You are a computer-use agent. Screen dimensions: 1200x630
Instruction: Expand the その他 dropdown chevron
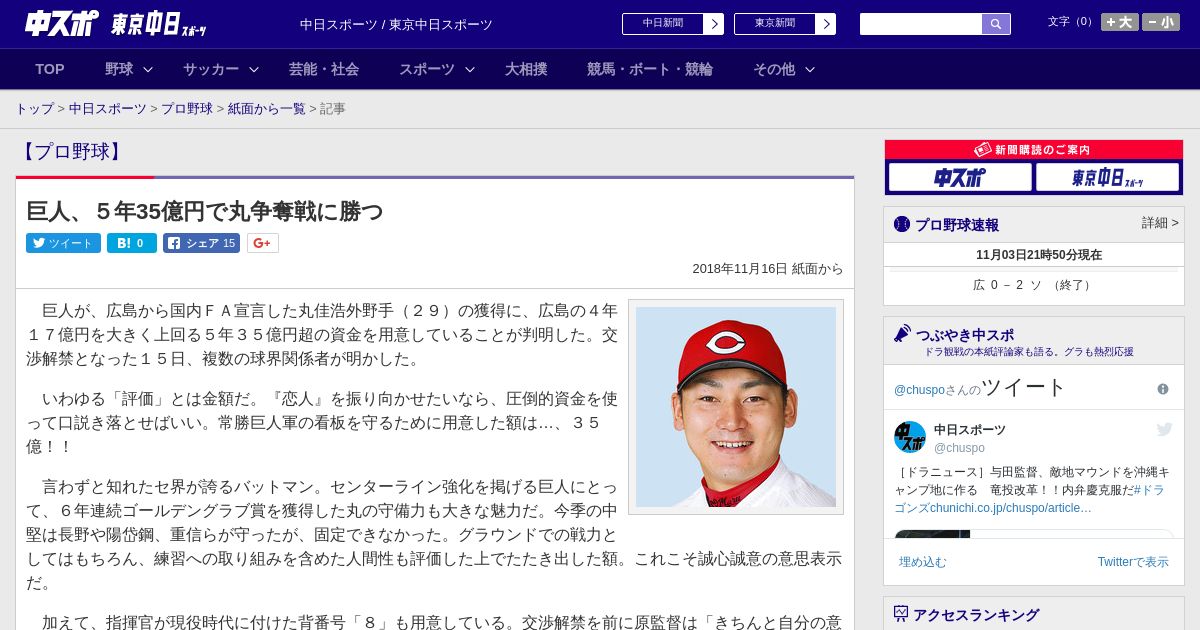click(810, 69)
